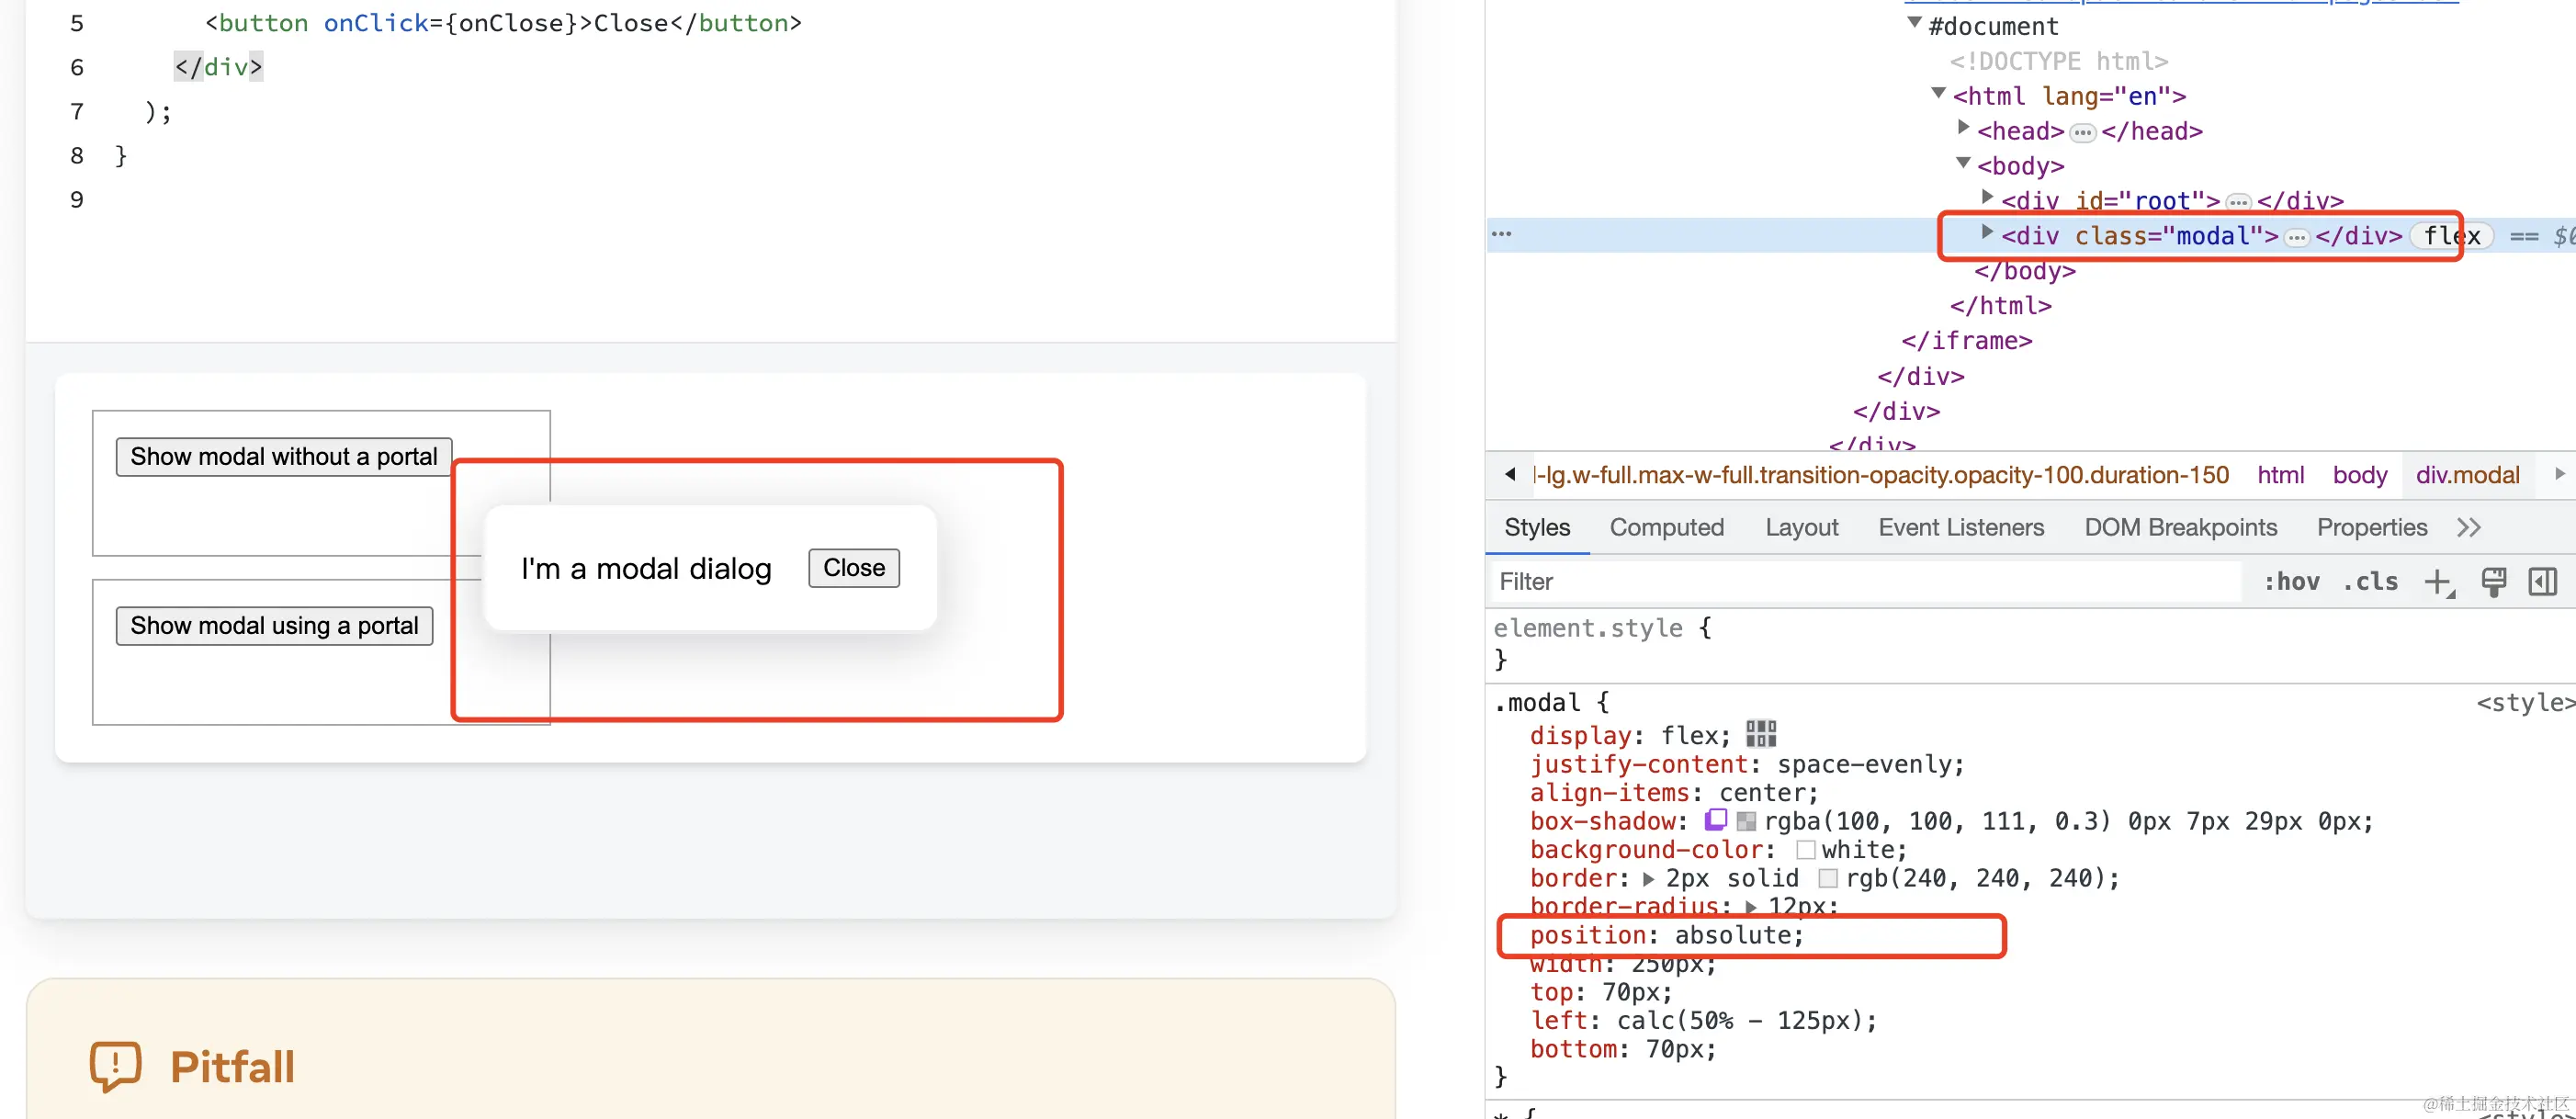This screenshot has width=2576, height=1119.
Task: Toggle the .cls class editor
Action: pos(2369,581)
